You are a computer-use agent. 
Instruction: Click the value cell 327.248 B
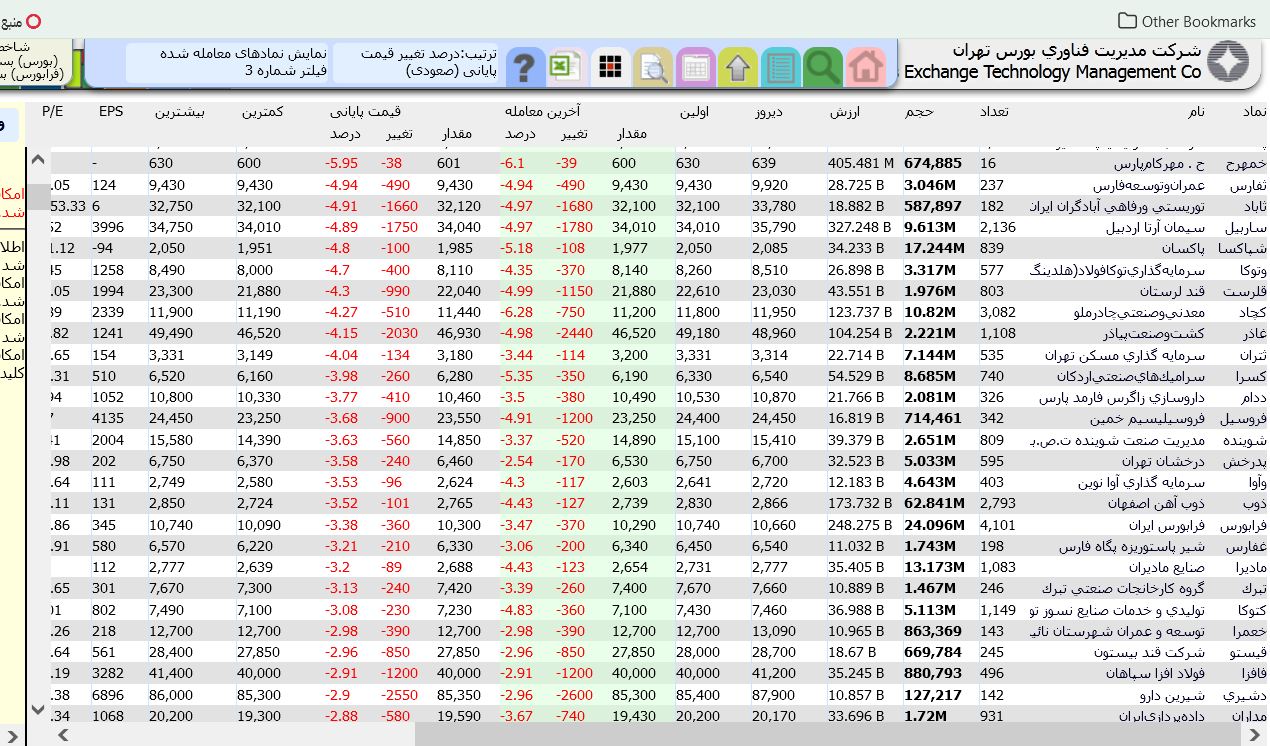point(860,227)
